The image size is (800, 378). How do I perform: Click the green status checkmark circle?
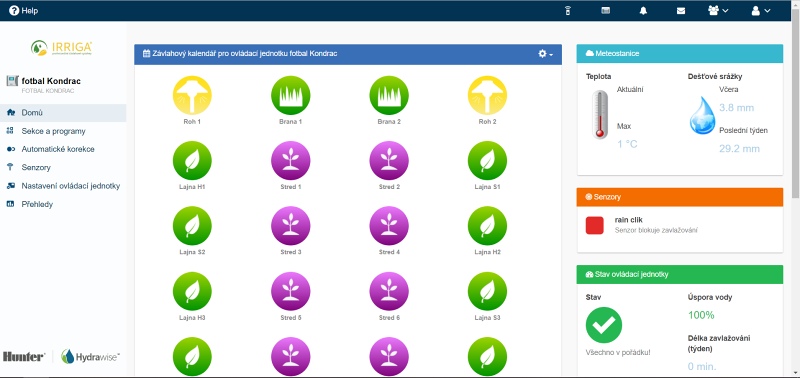(x=604, y=325)
